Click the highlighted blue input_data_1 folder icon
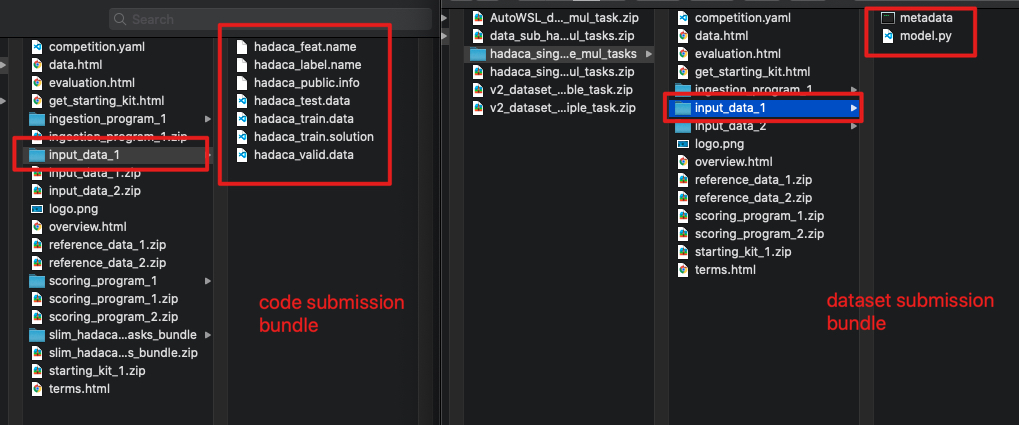 point(683,108)
